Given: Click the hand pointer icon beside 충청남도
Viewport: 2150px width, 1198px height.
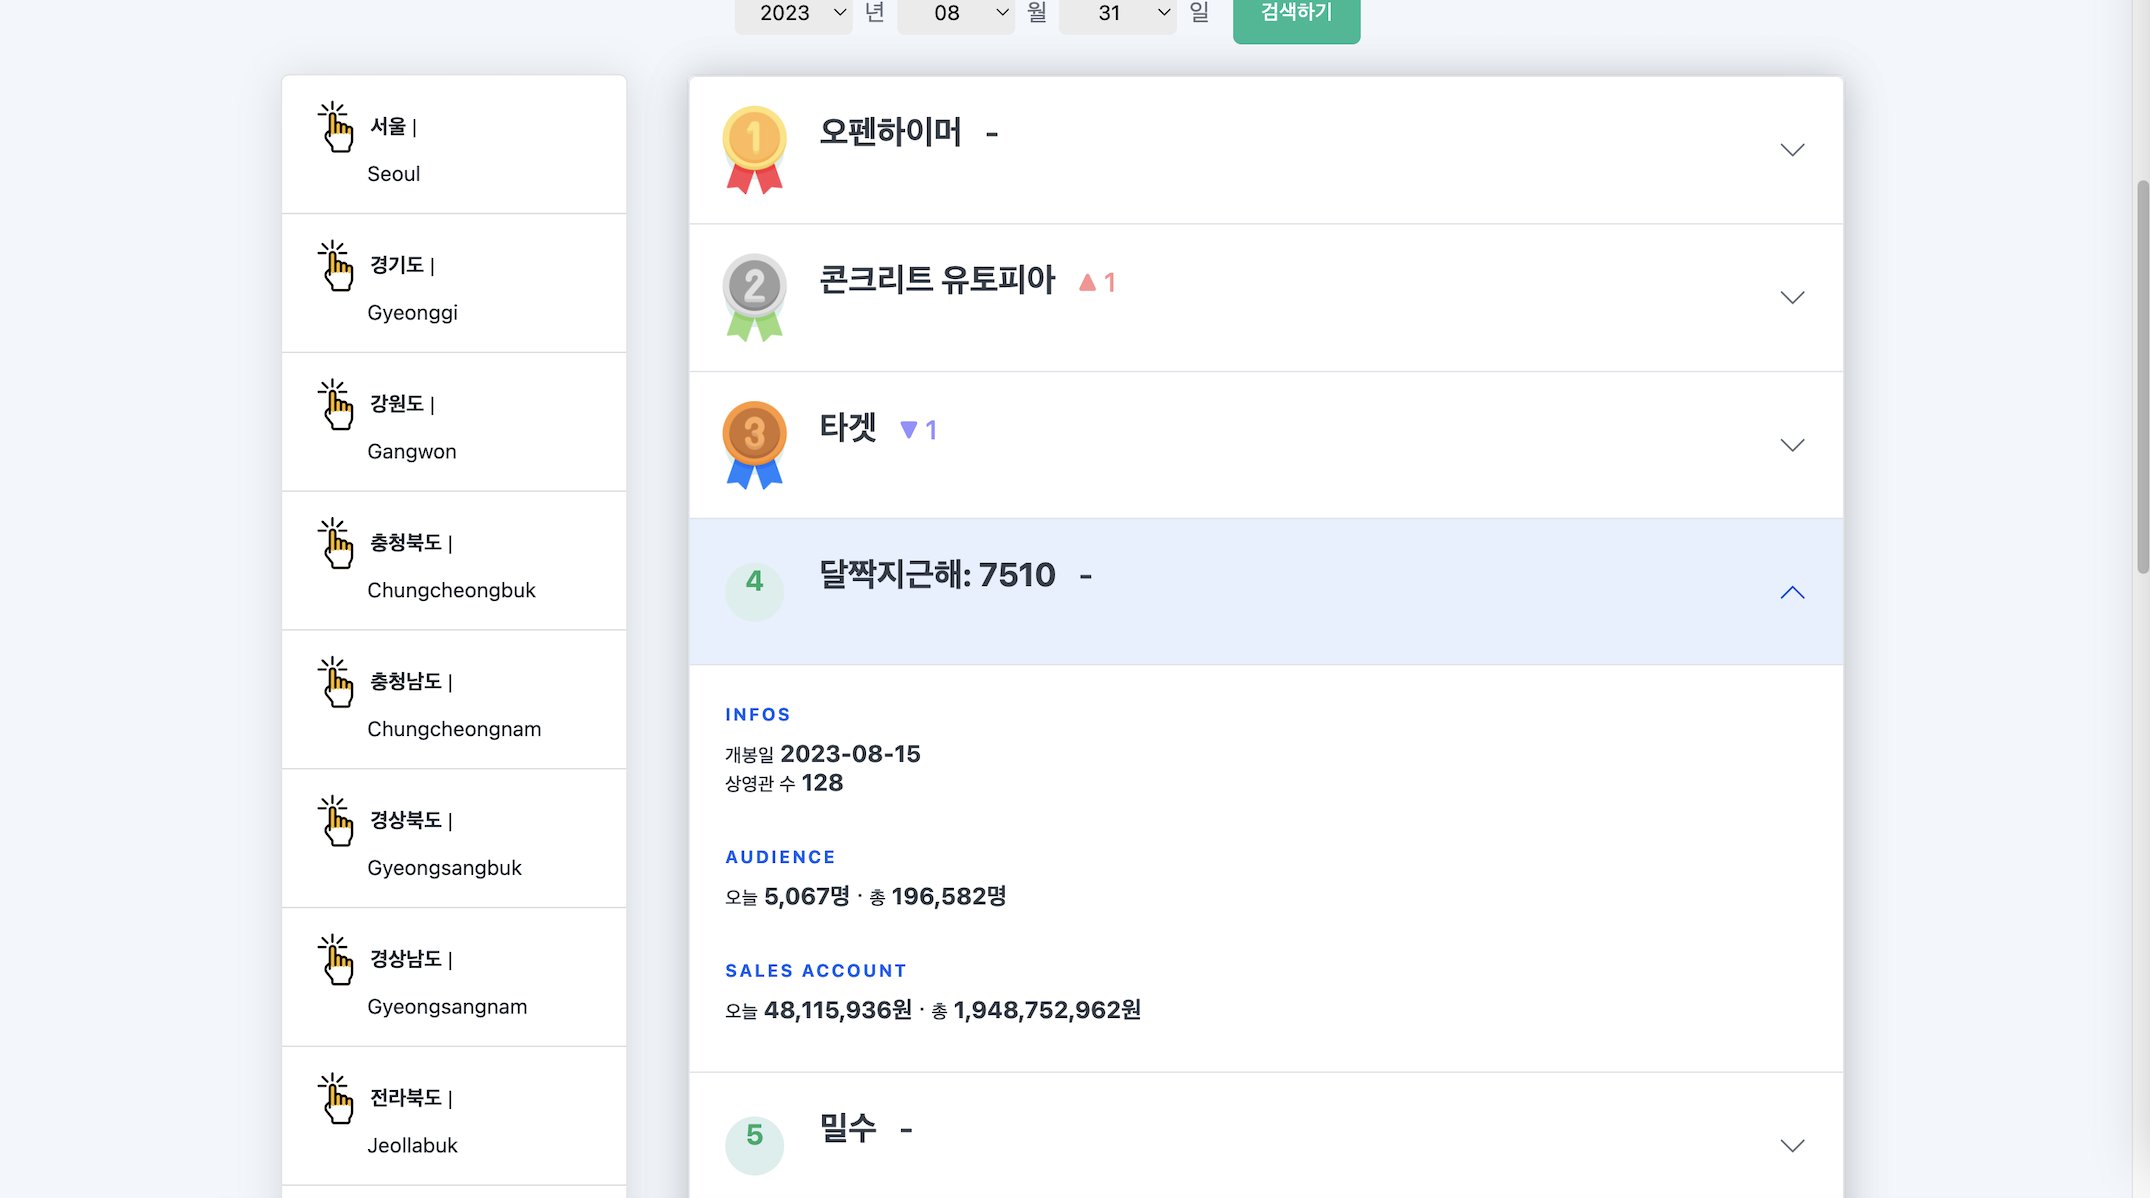Looking at the screenshot, I should [x=336, y=683].
